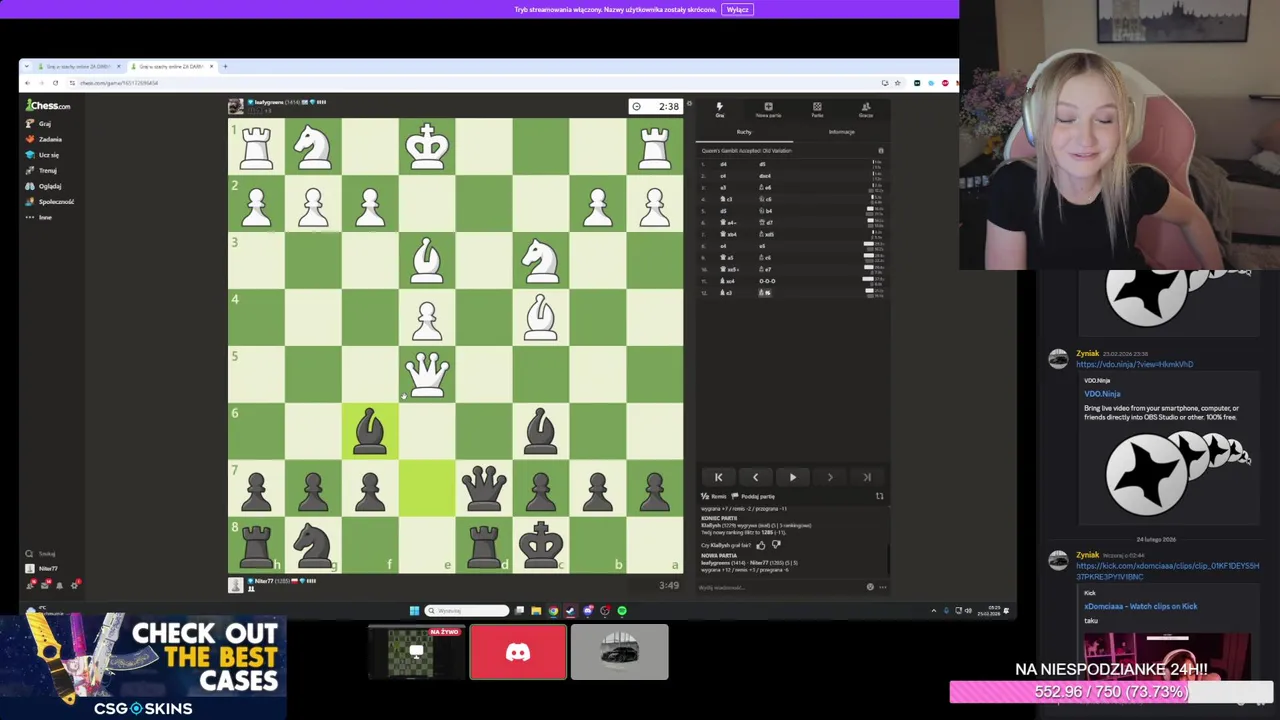Give thumbs down for fair play
This screenshot has height=720, width=1280.
(775, 545)
